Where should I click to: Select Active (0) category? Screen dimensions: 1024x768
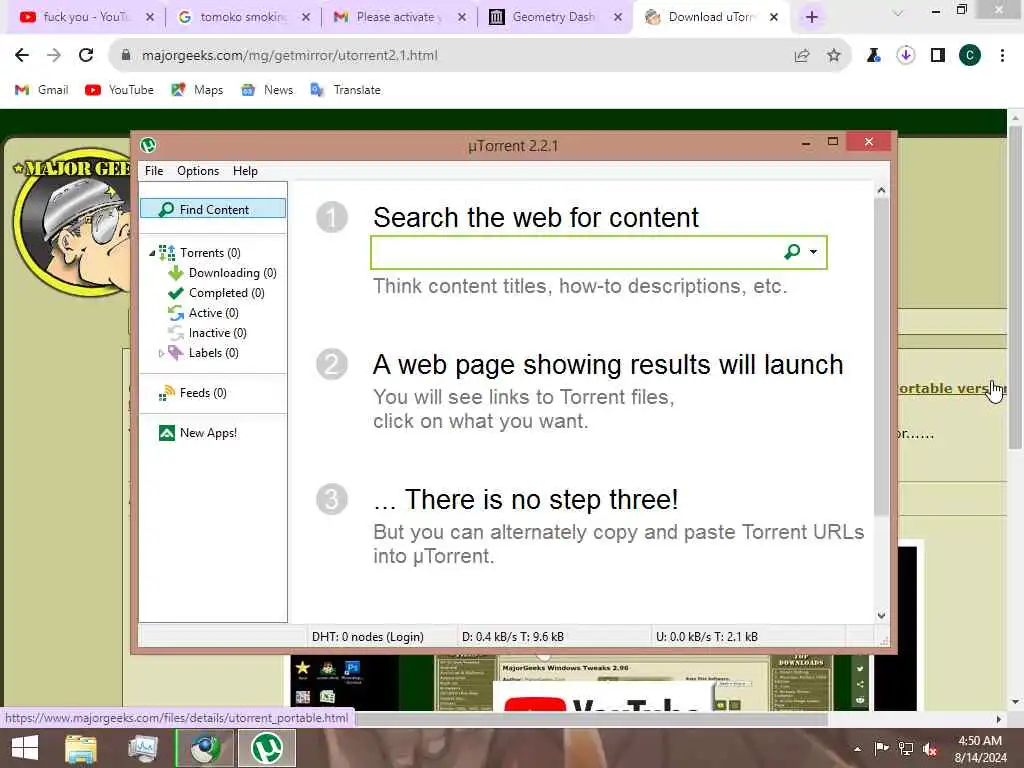(x=214, y=313)
